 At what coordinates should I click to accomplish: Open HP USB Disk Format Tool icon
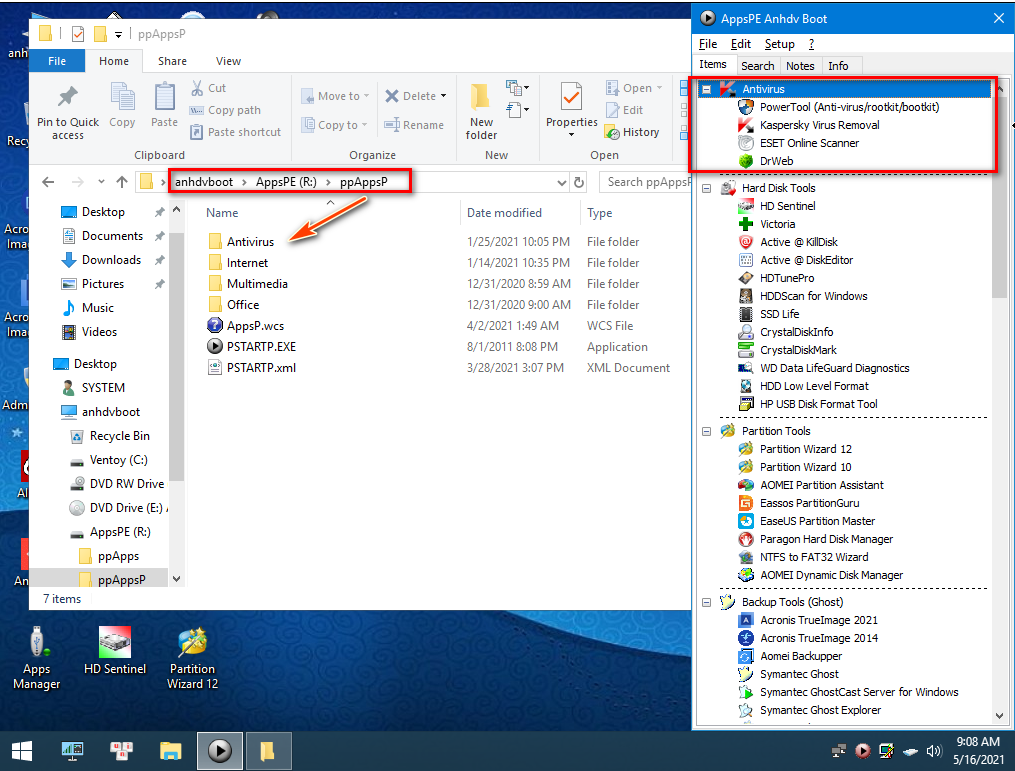(x=746, y=404)
